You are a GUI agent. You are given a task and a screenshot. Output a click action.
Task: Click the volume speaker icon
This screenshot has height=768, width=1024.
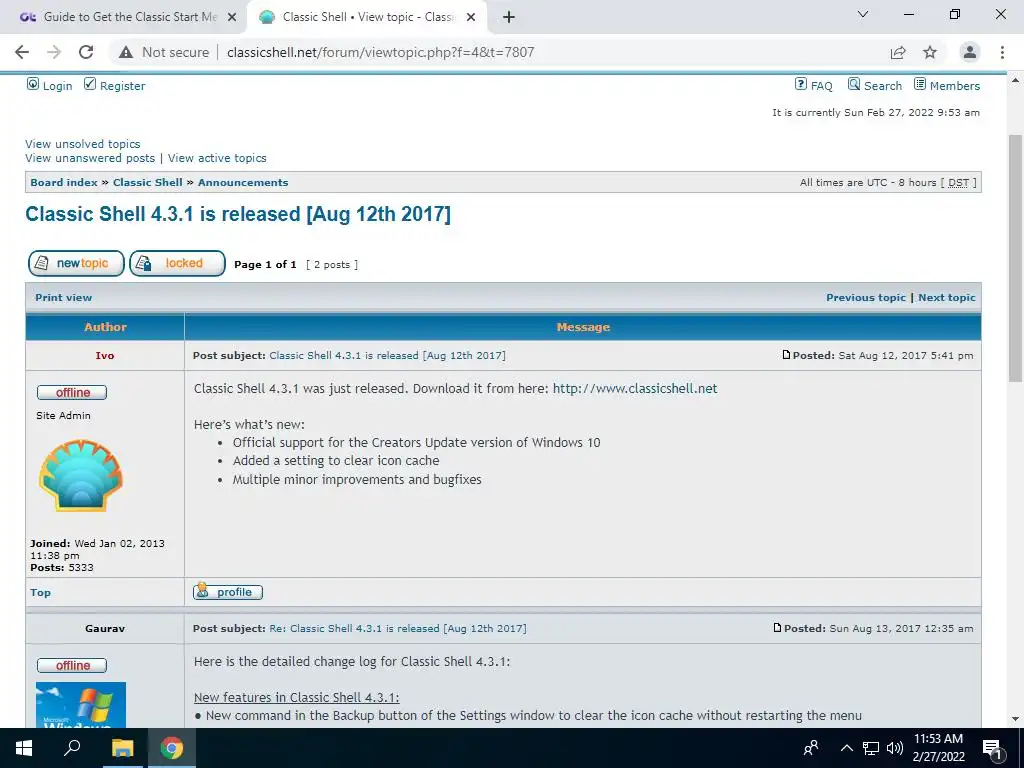tap(895, 748)
